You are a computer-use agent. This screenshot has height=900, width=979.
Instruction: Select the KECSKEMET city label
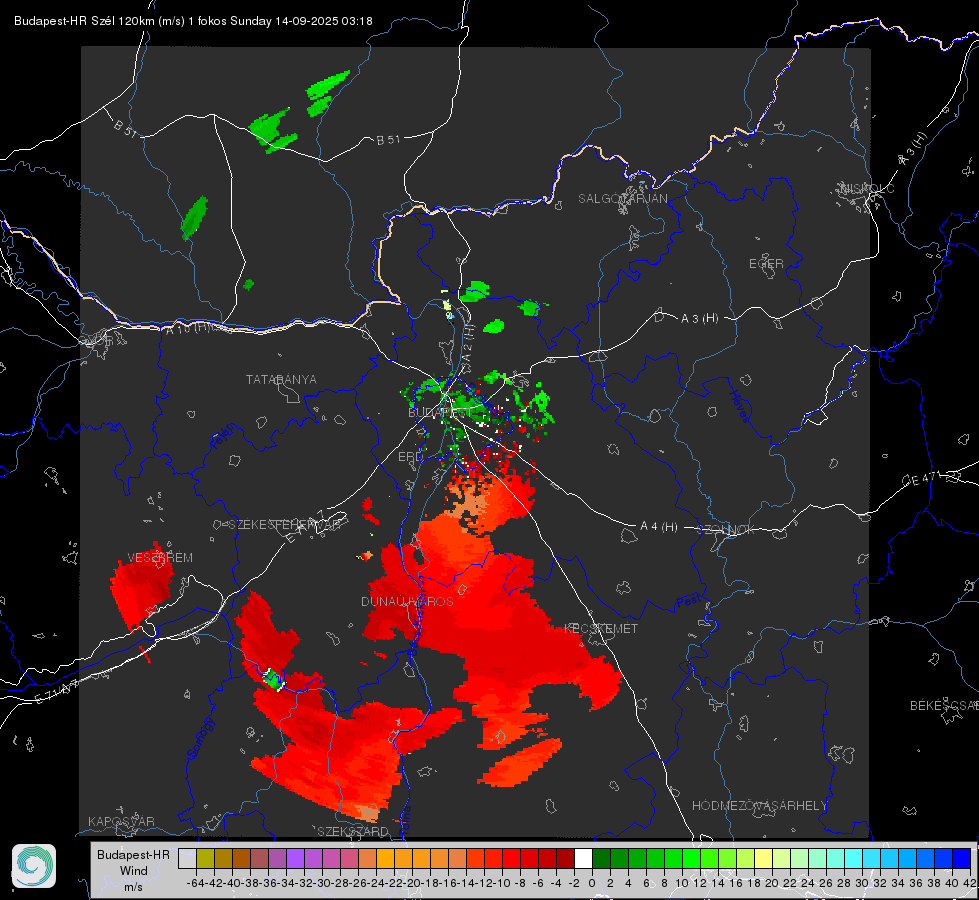click(601, 629)
